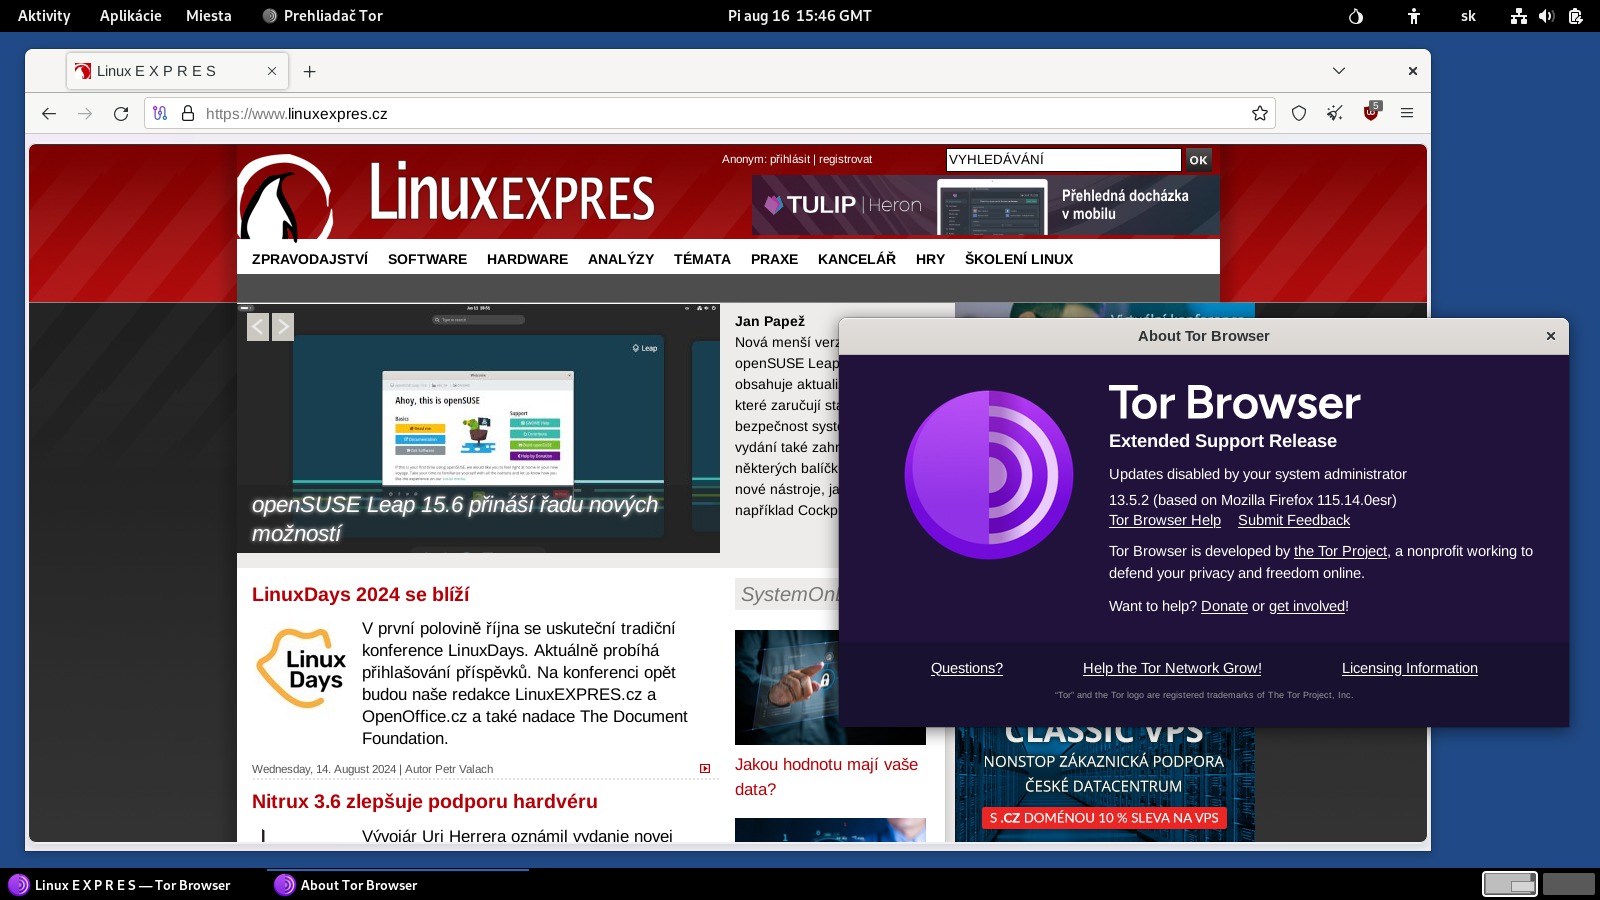Go forward with the browser forward arrow

(x=85, y=114)
